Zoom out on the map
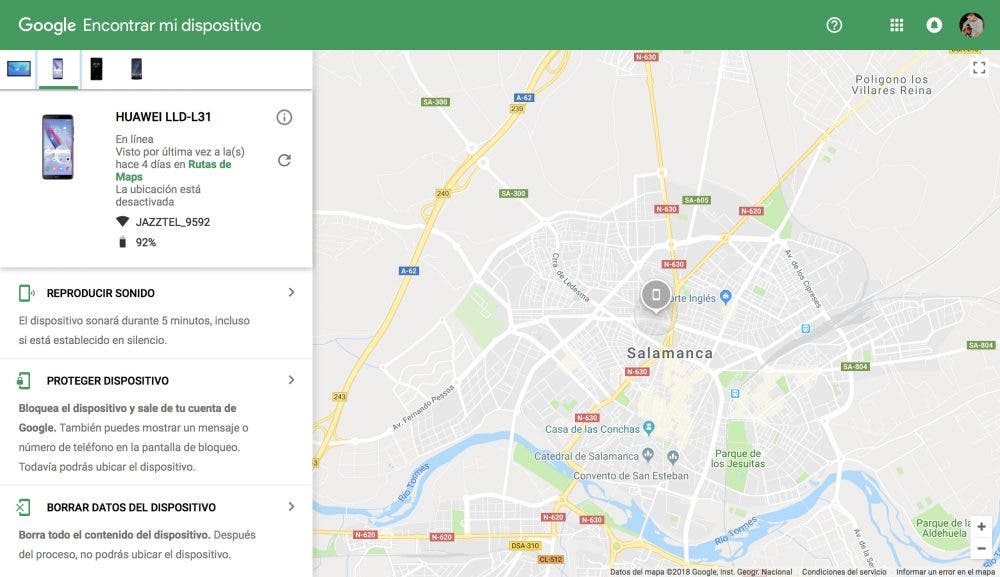The width and height of the screenshot is (1000, 577). 981,548
